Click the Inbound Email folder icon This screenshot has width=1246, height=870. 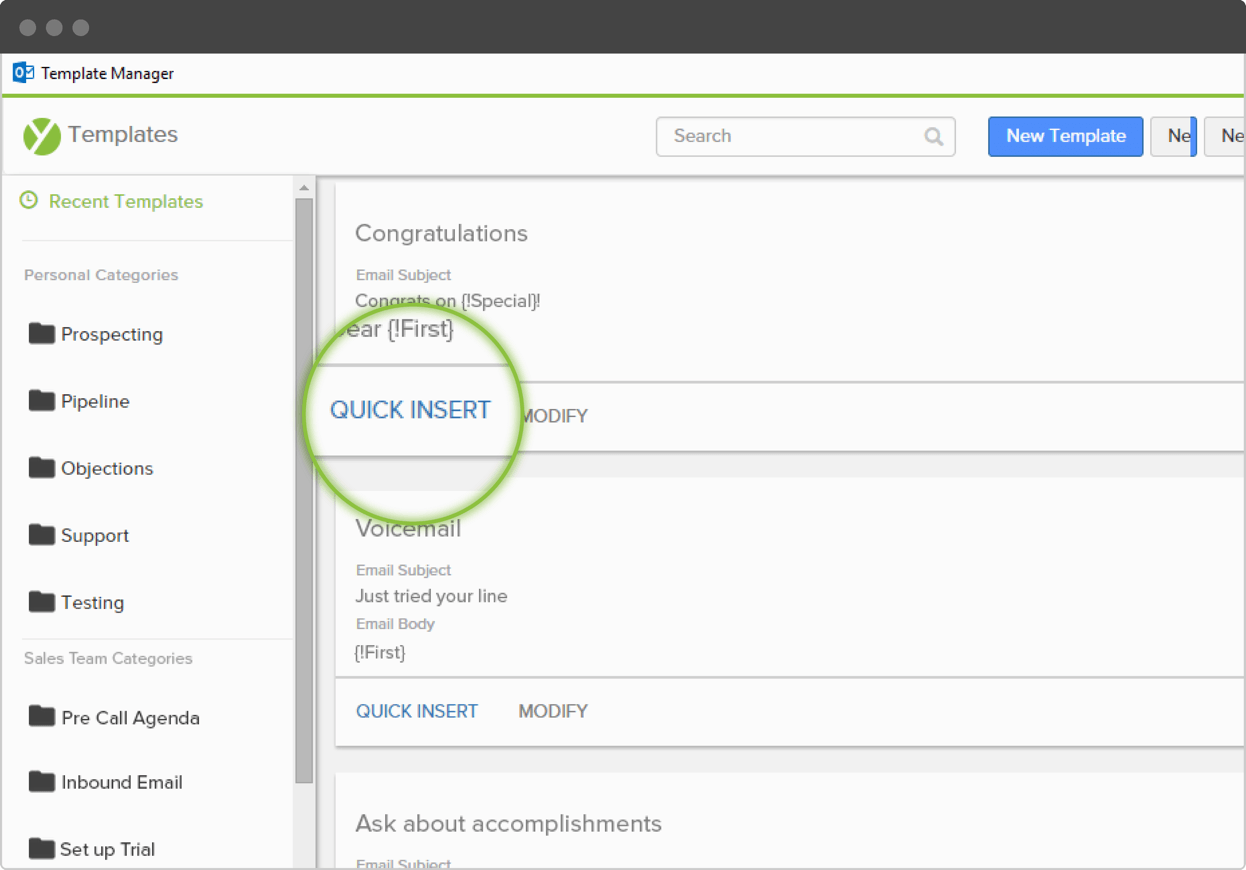point(42,782)
